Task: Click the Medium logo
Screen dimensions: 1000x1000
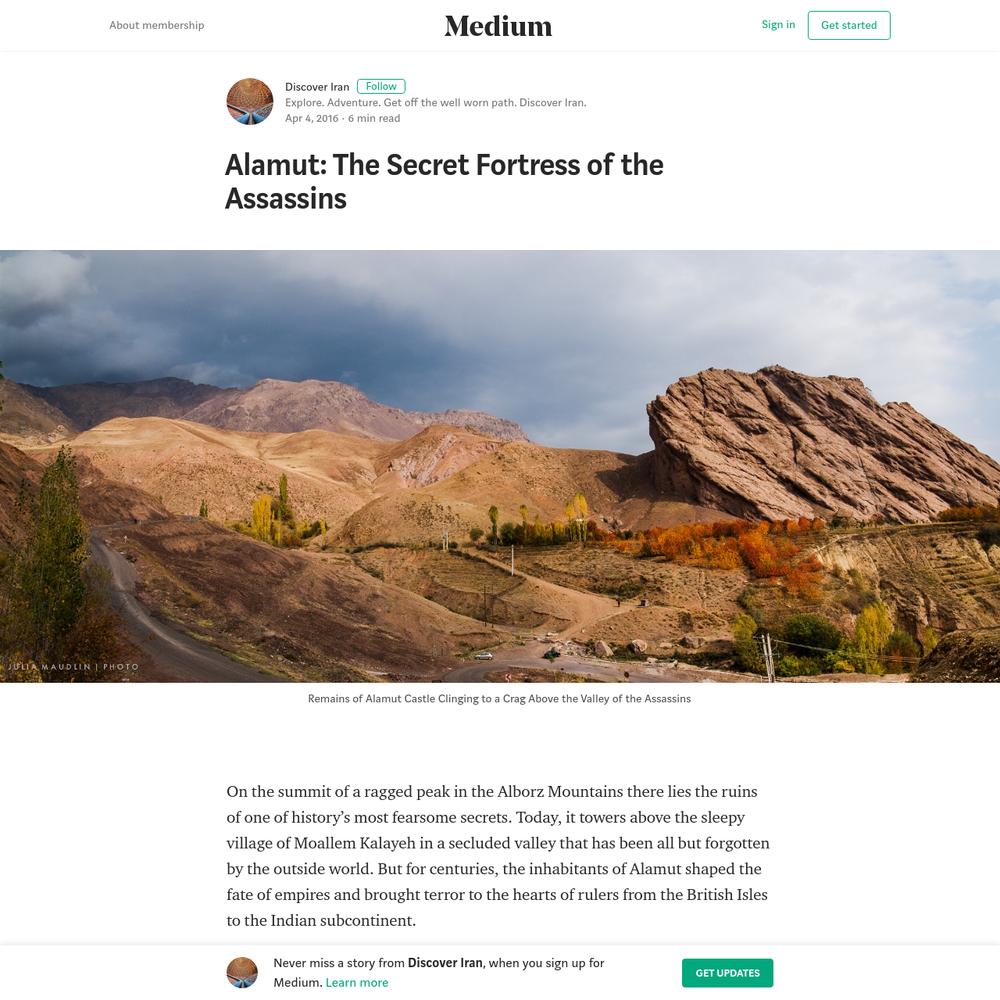Action: tap(498, 26)
